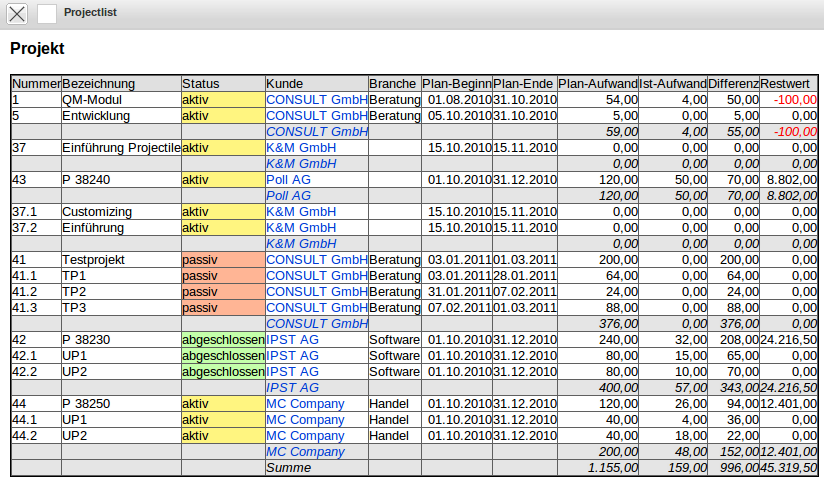The image size is (824, 481).
Task: Click CONSULT GmbH link in TP3 row
Action: click(x=316, y=308)
